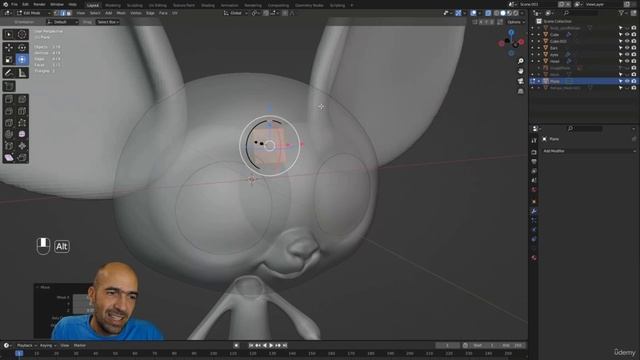The height and width of the screenshot is (360, 640).
Task: Open the Add Modifier dropdown
Action: (x=589, y=151)
